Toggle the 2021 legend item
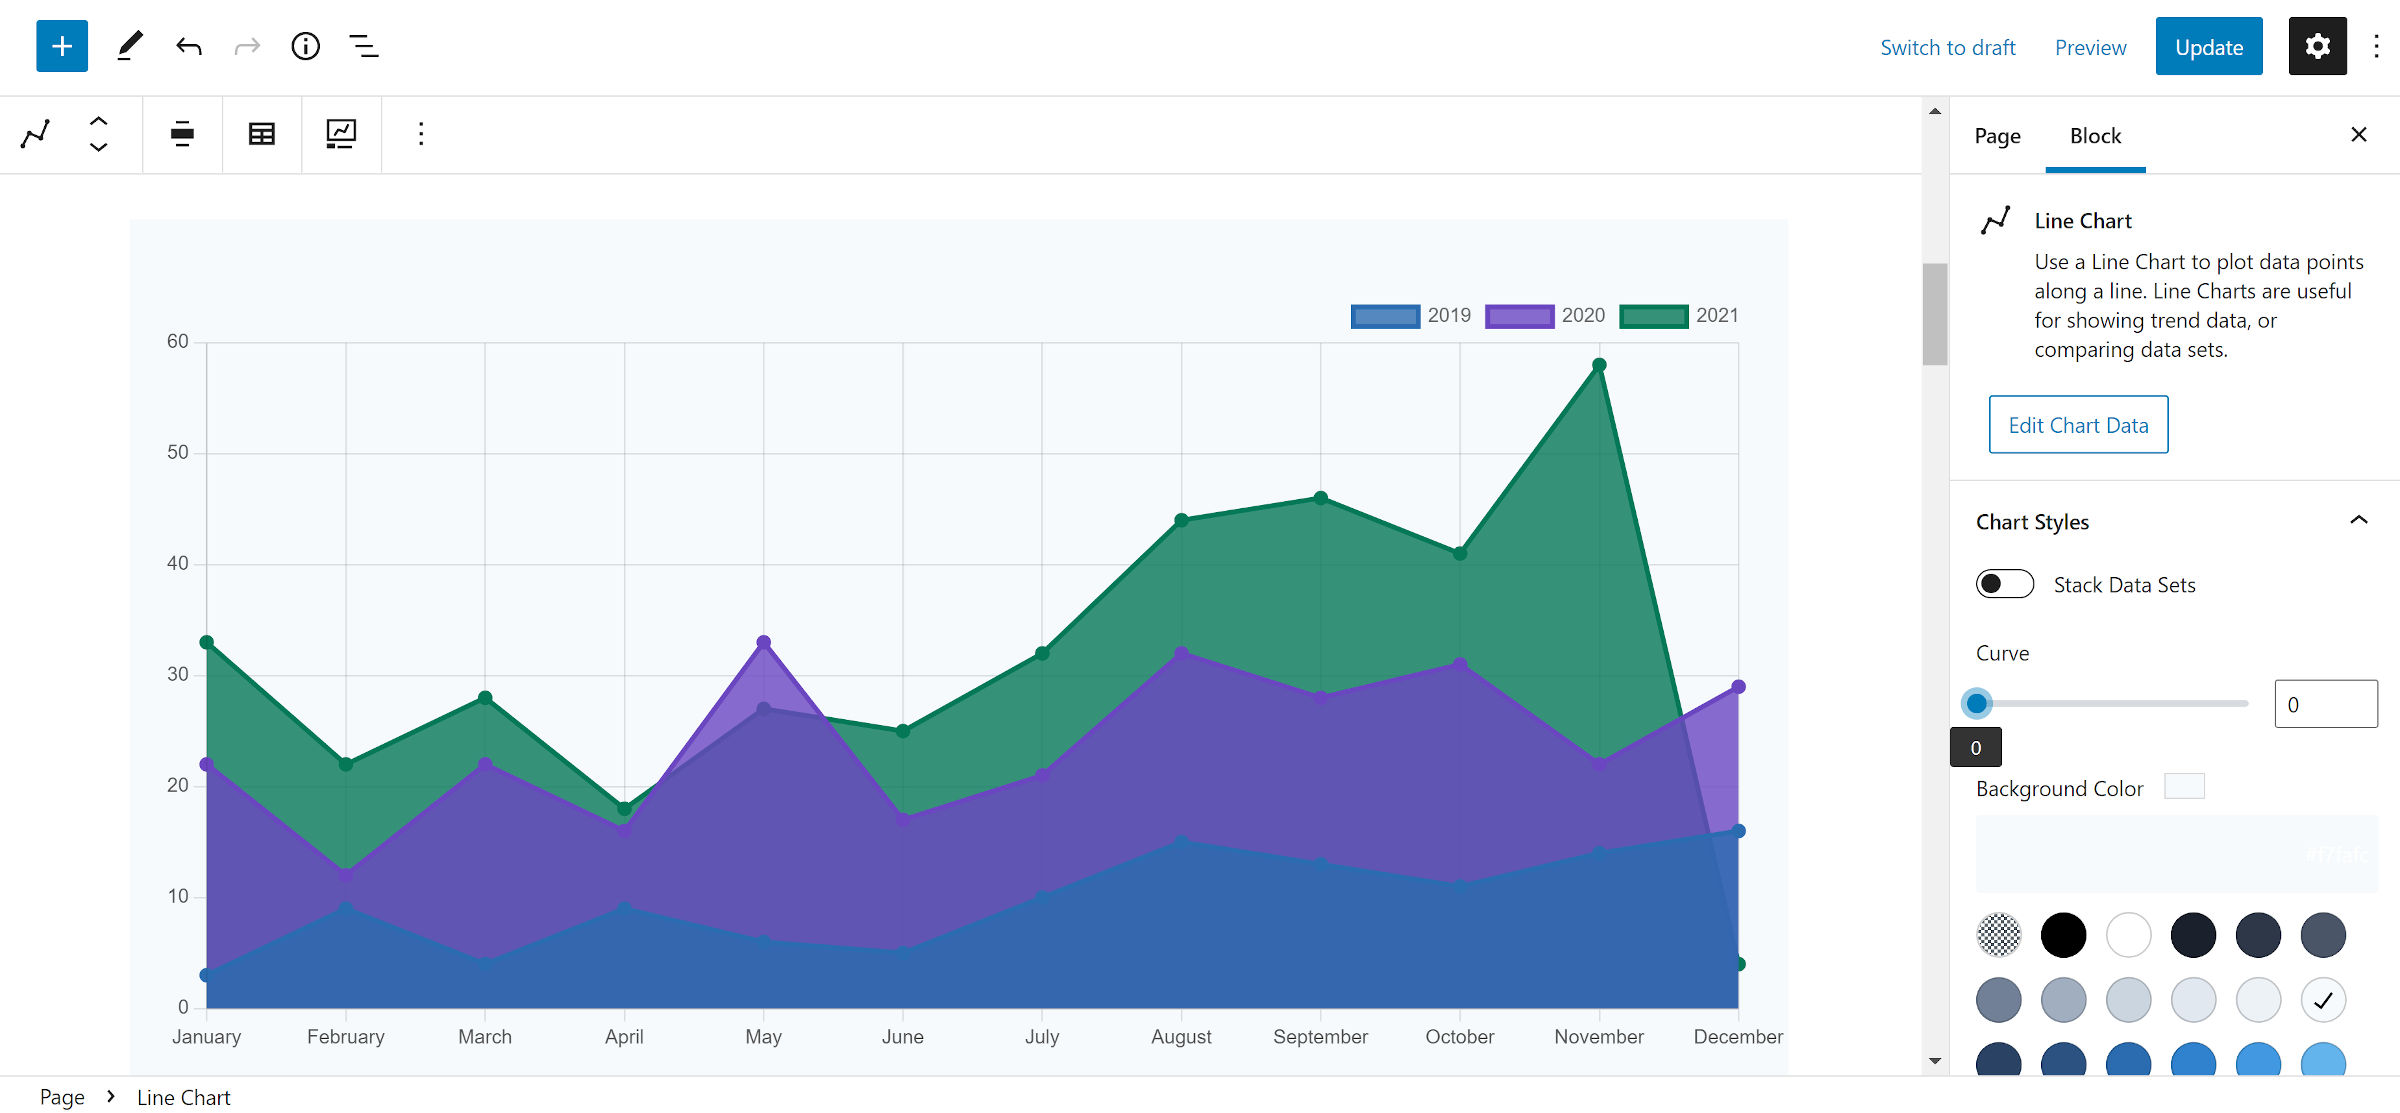 pos(1680,316)
